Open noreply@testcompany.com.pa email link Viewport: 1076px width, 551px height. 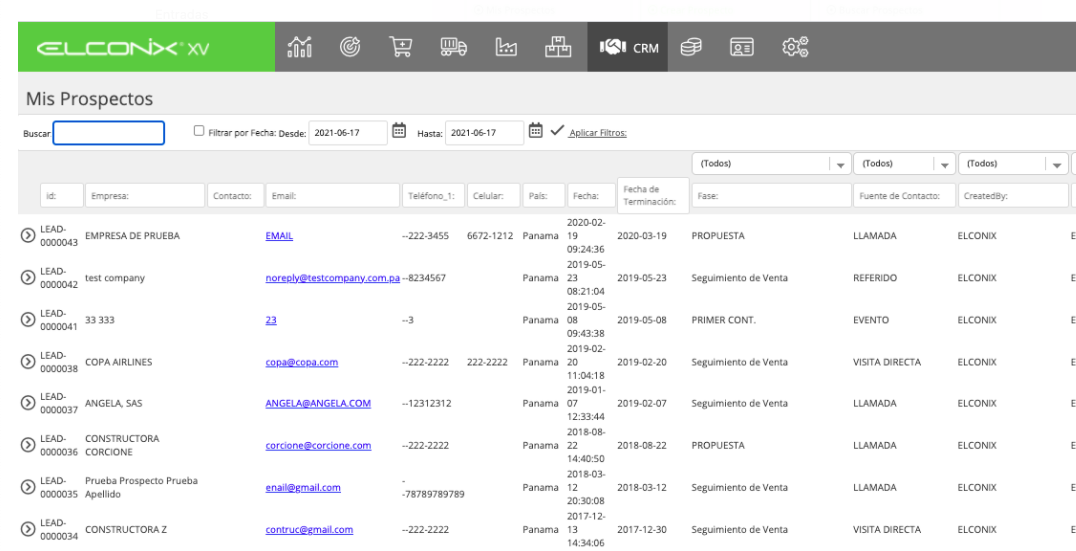pyautogui.click(x=333, y=278)
